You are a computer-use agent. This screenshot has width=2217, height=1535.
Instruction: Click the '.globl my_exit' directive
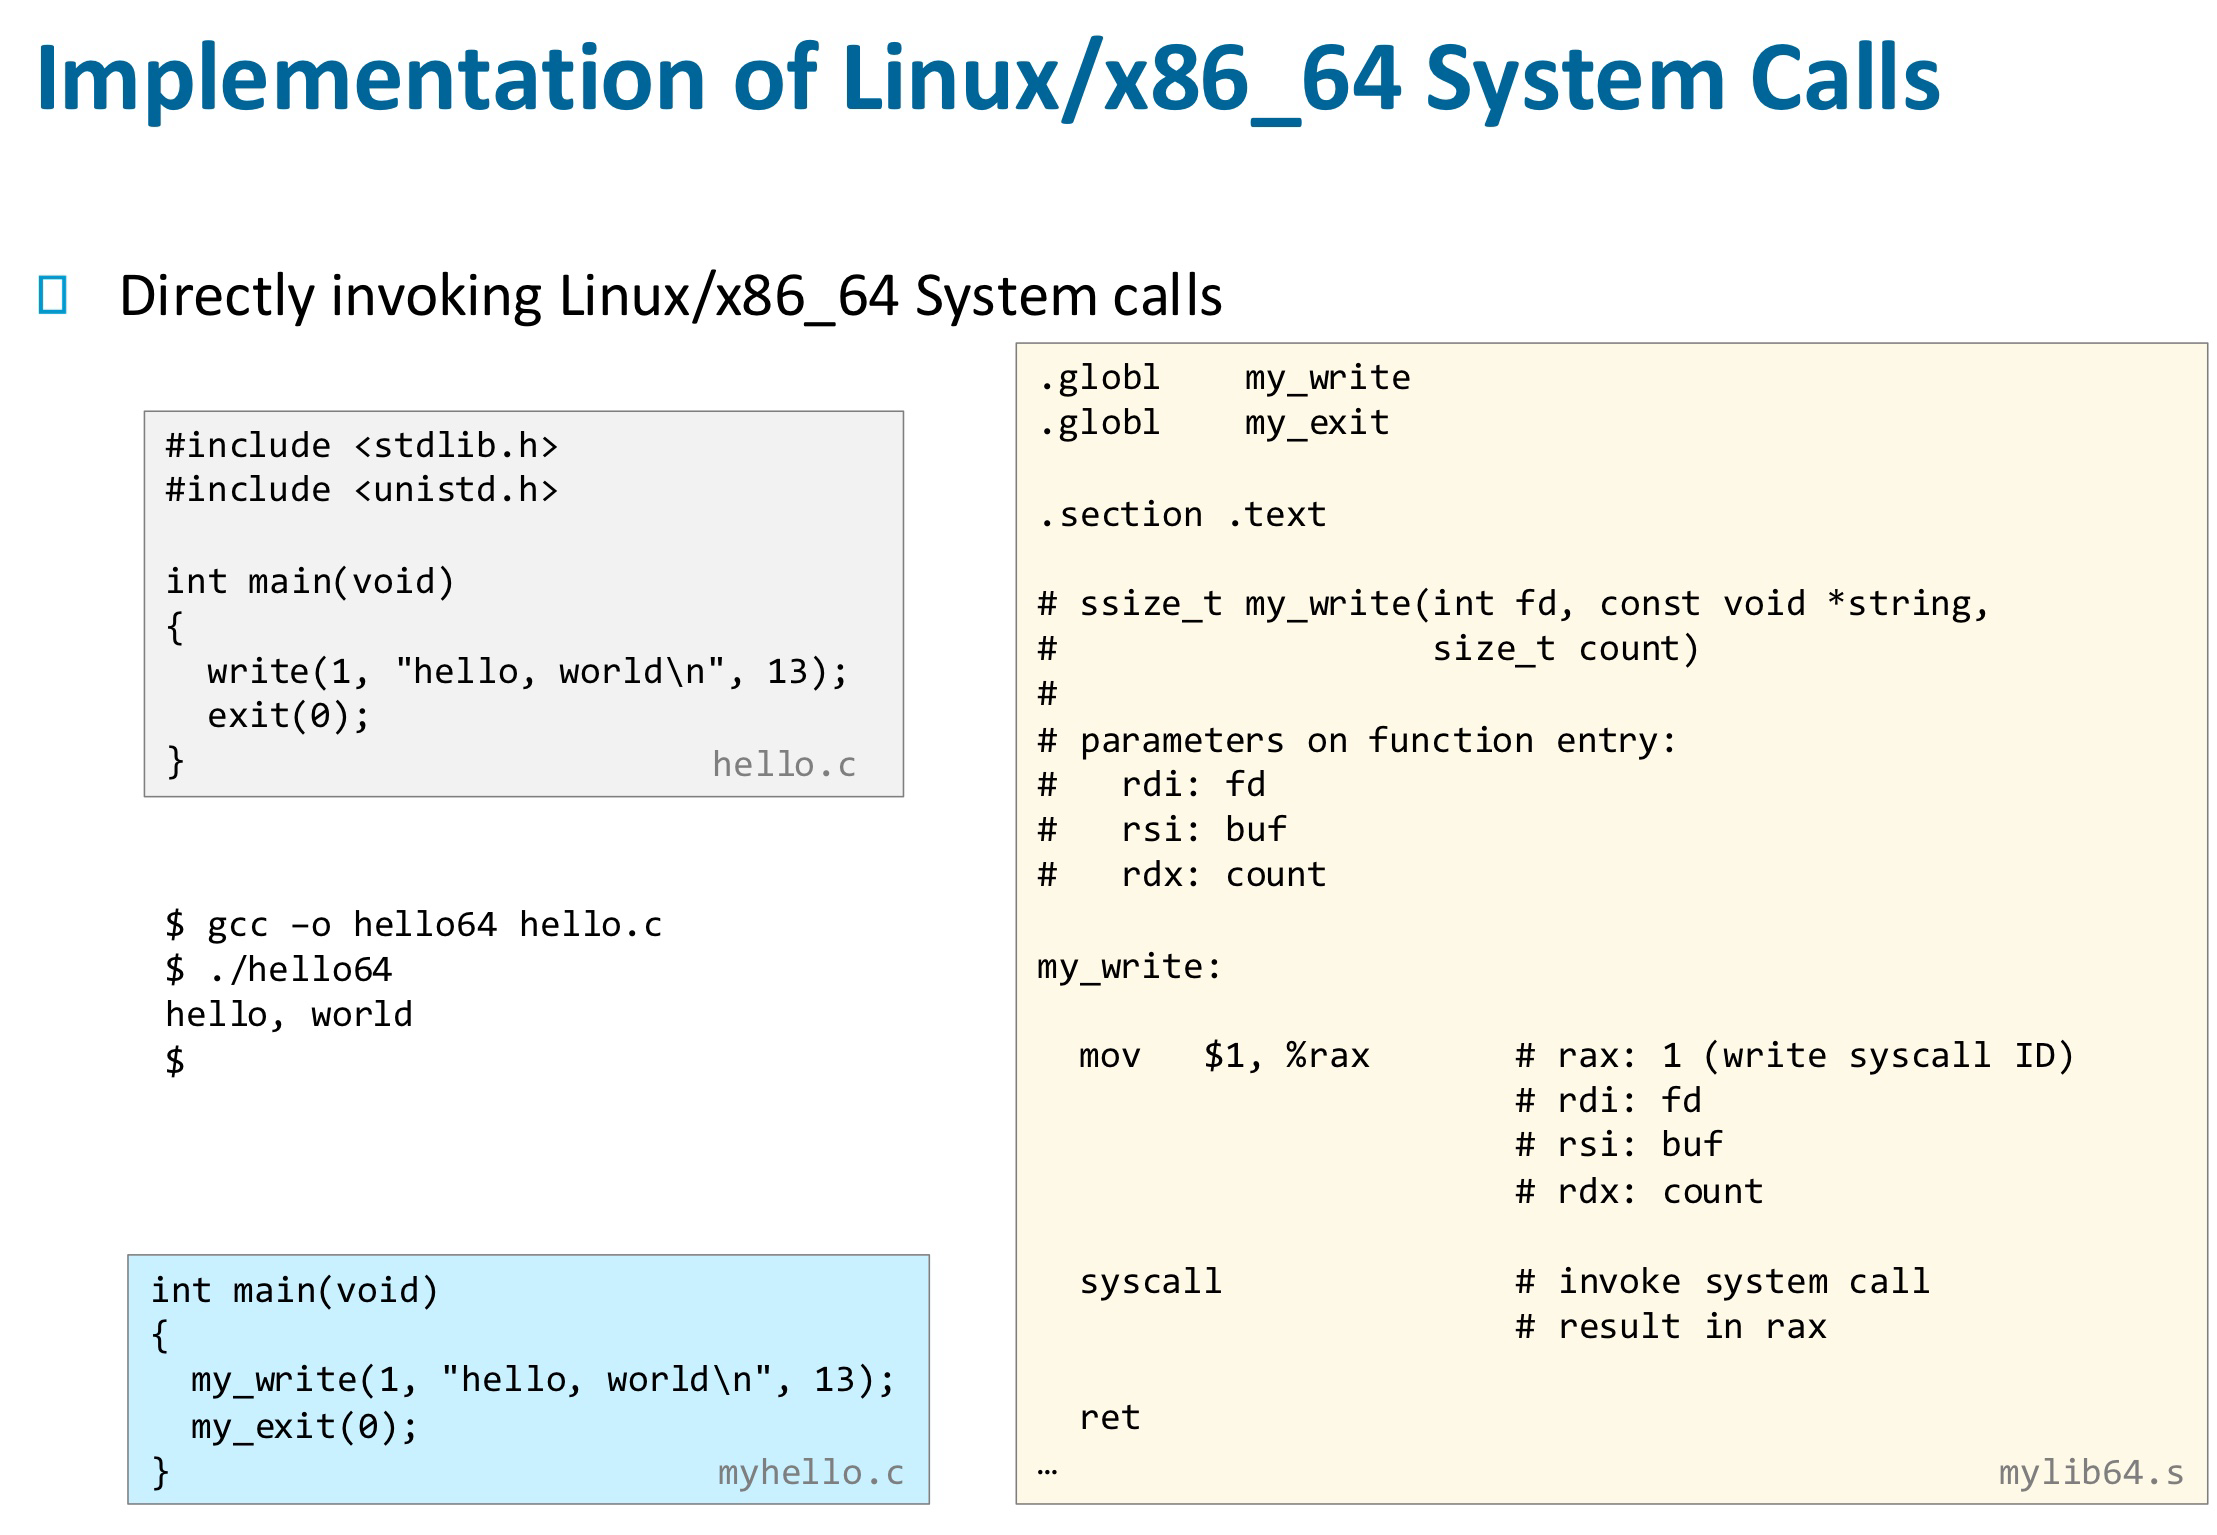tap(1214, 424)
